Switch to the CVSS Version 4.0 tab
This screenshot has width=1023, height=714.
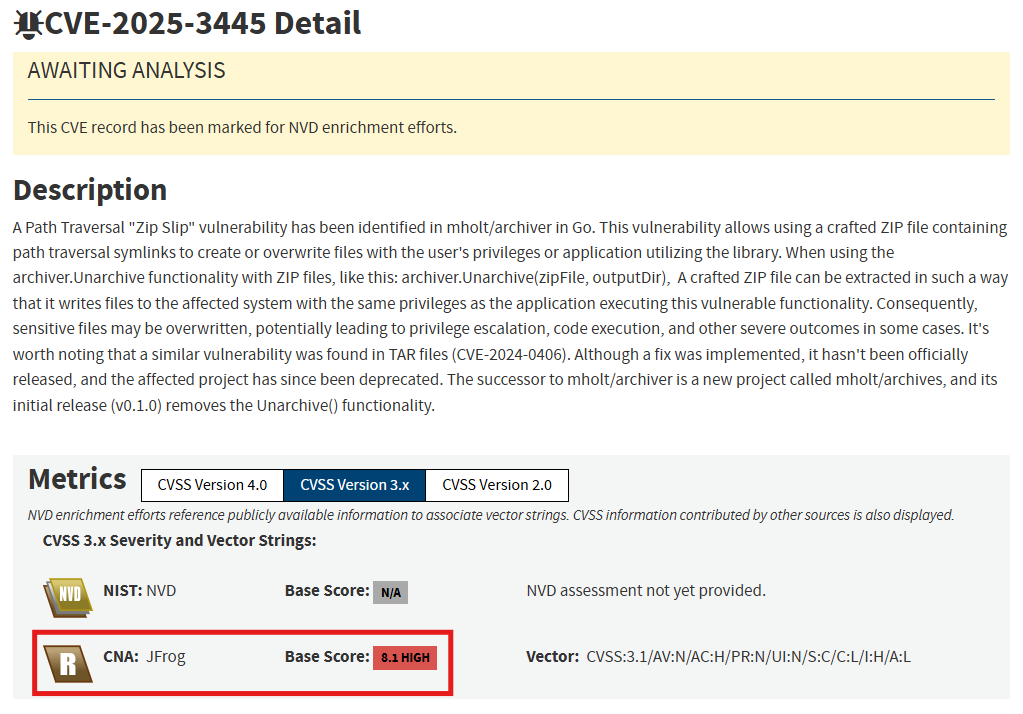coord(212,485)
